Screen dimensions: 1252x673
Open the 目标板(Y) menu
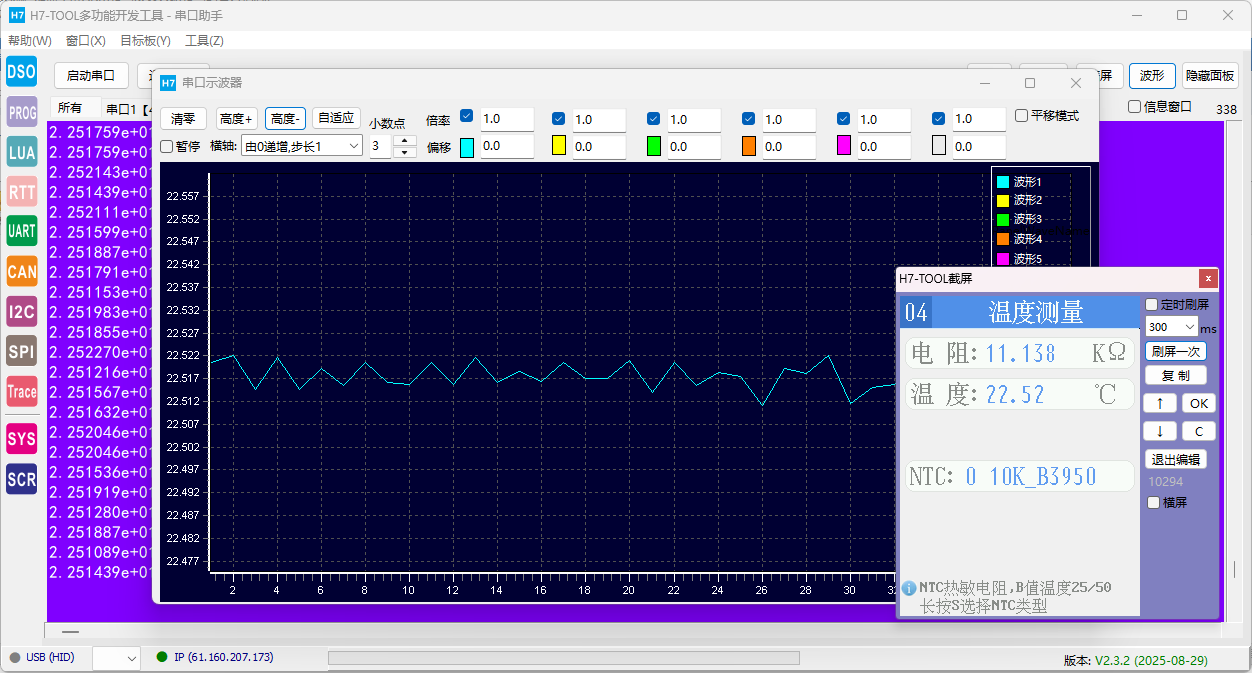[x=145, y=41]
